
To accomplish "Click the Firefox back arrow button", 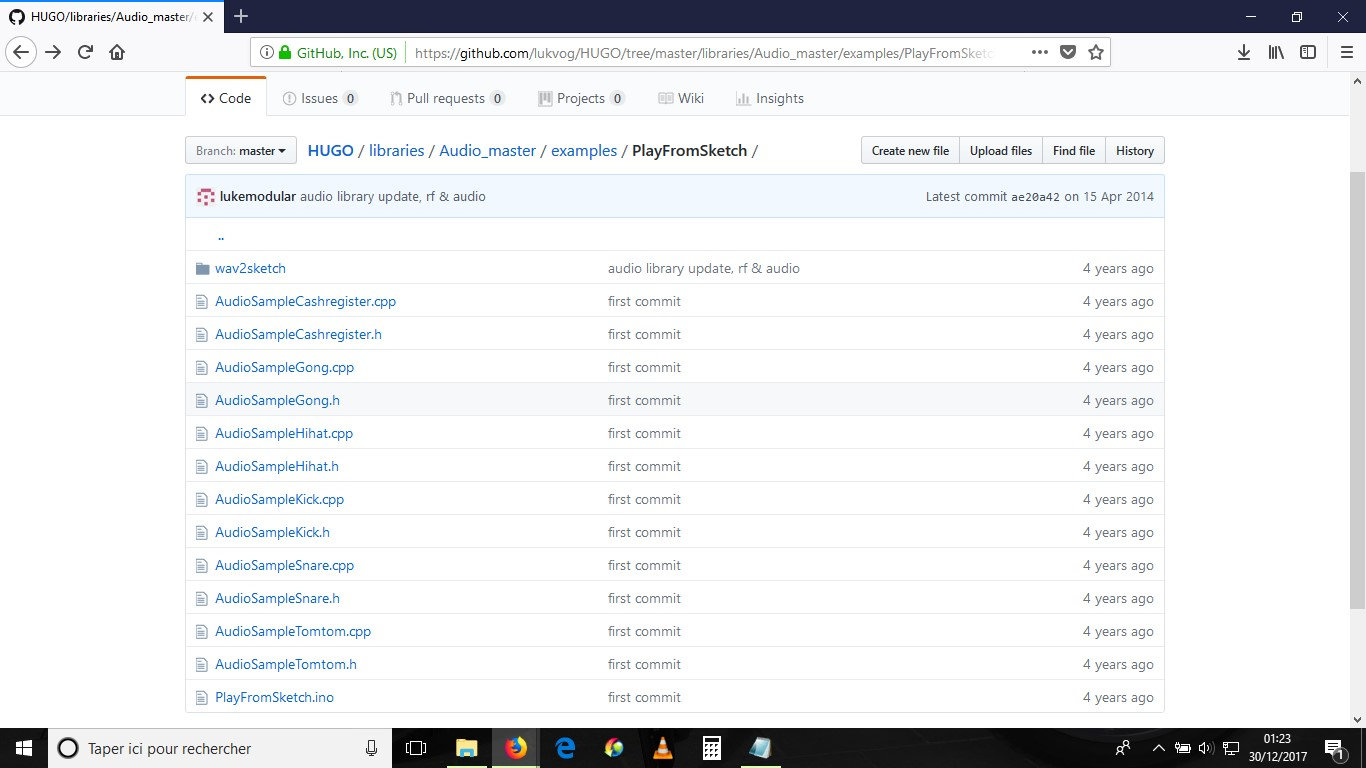I will (22, 52).
